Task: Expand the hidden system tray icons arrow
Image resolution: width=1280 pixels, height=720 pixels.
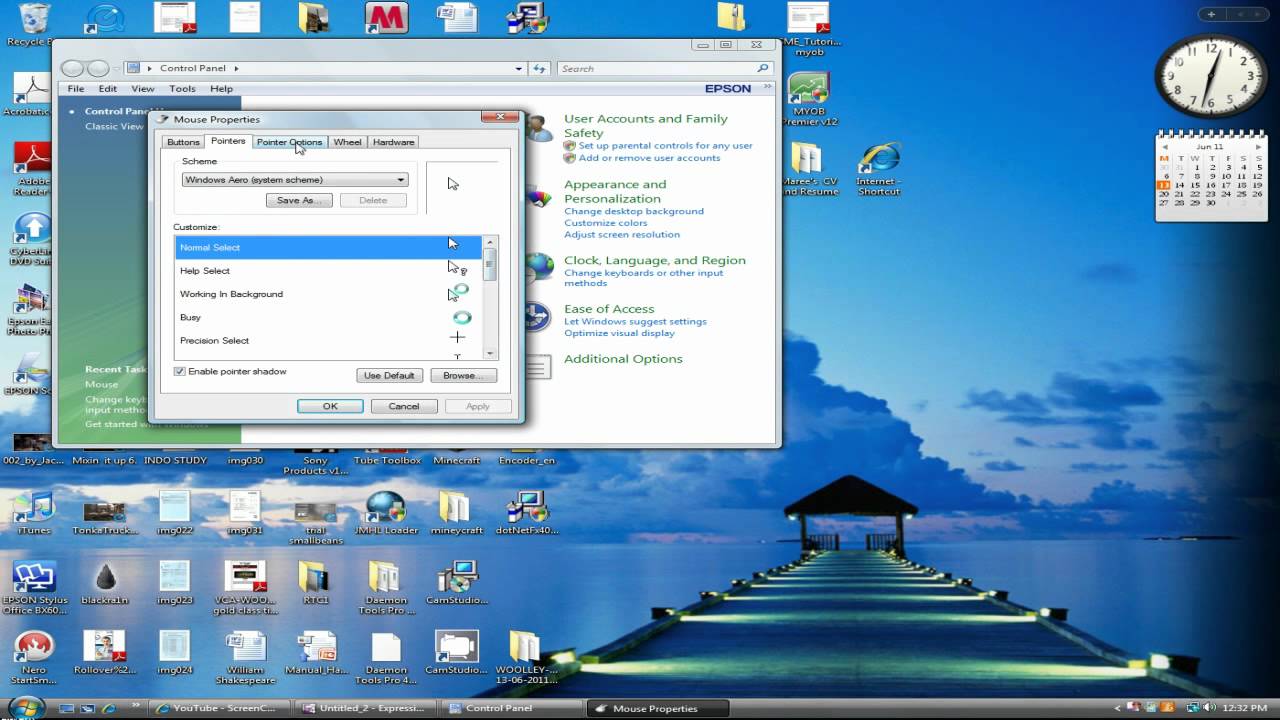Action: click(1118, 708)
